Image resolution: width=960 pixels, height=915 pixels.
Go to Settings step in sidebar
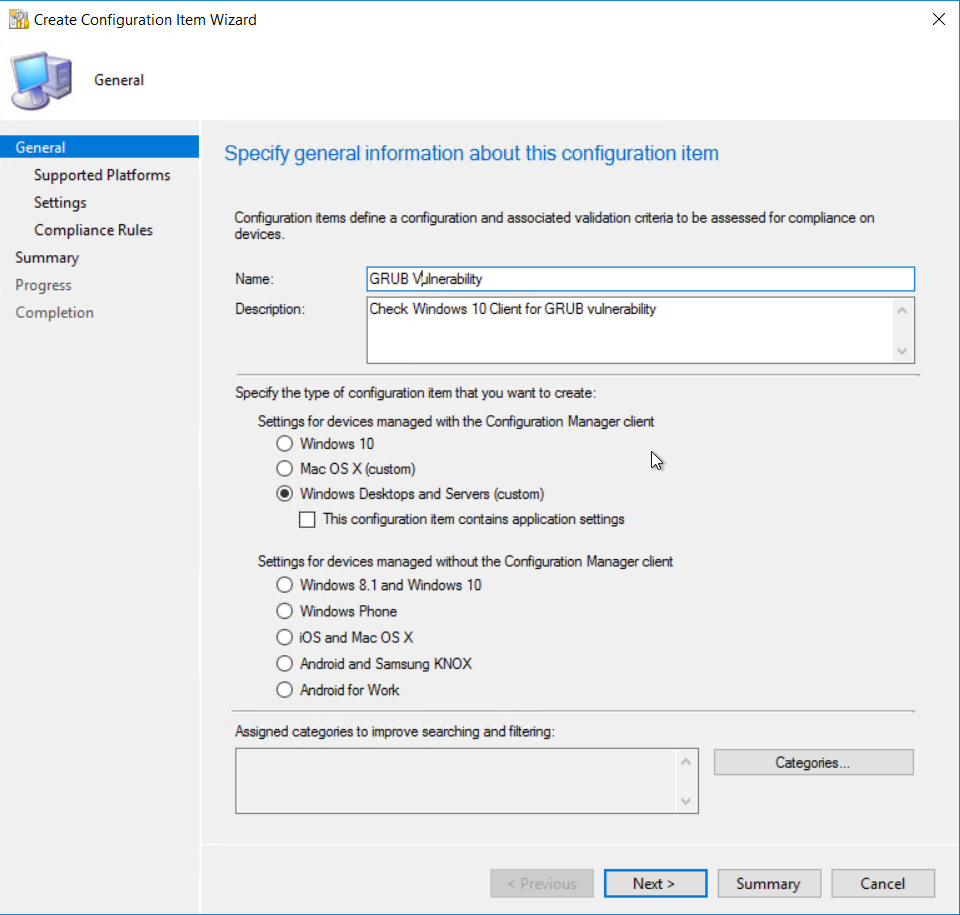[x=60, y=202]
